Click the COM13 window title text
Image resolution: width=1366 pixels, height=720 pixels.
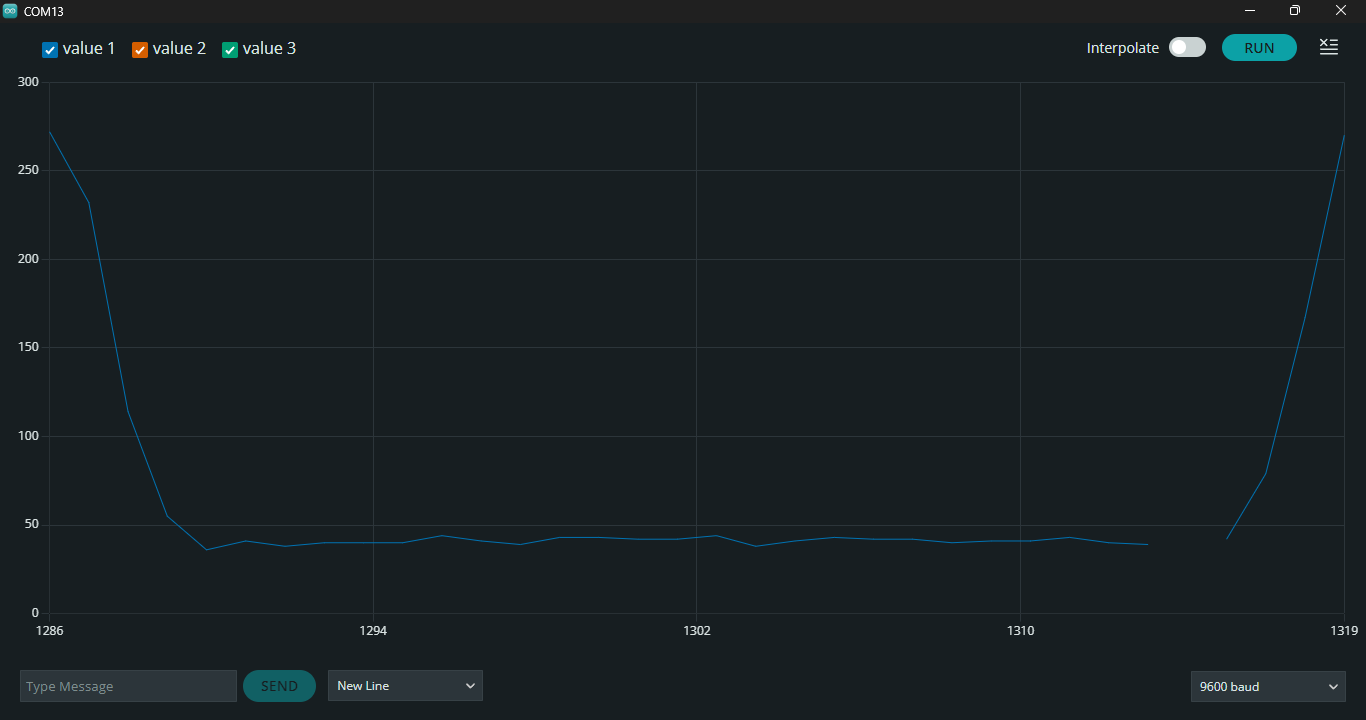click(x=44, y=11)
